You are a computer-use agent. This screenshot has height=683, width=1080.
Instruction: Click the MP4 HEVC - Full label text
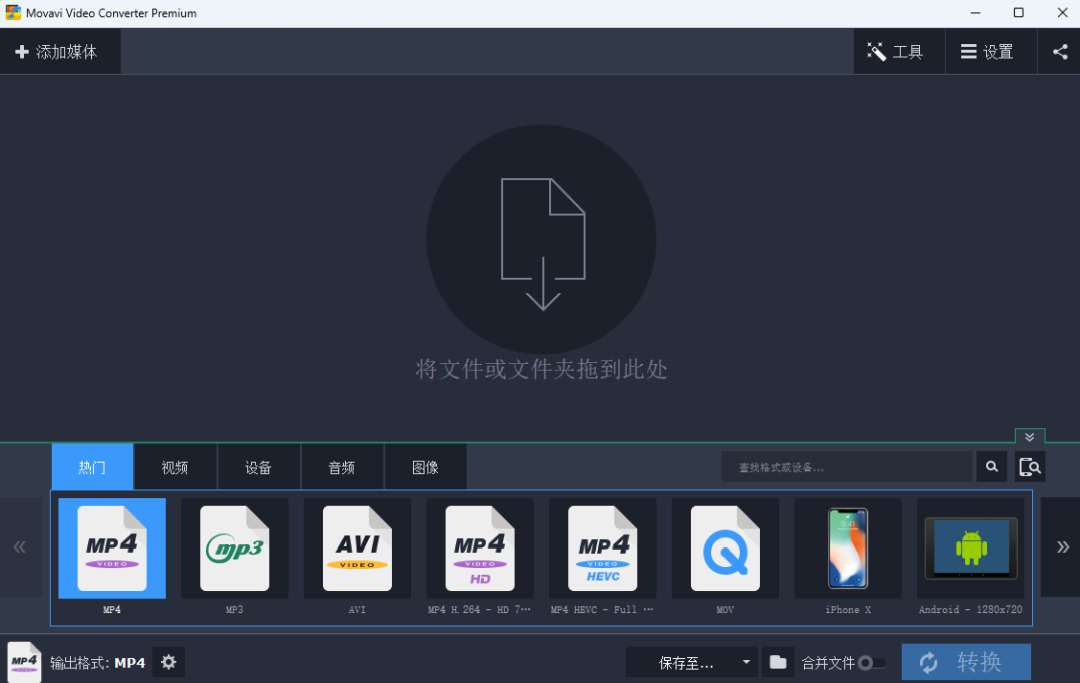601,610
